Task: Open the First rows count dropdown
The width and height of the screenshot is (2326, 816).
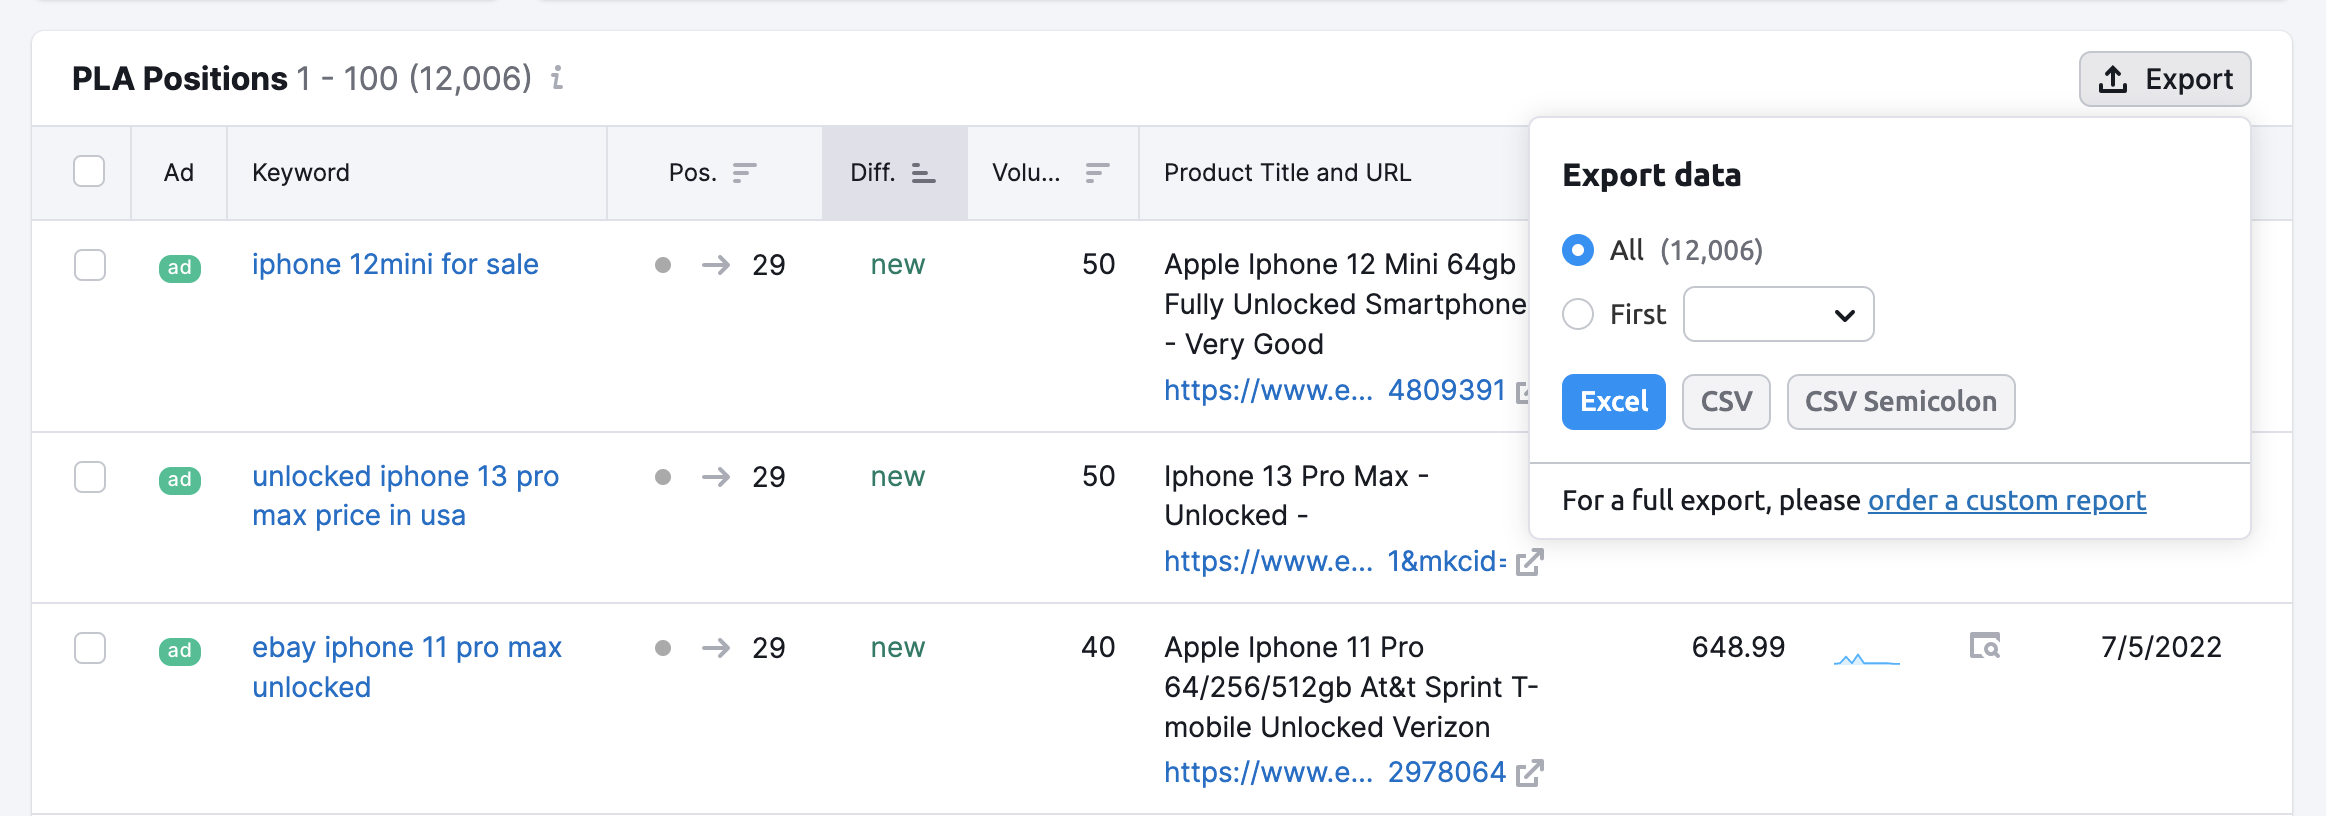Action: (1778, 314)
